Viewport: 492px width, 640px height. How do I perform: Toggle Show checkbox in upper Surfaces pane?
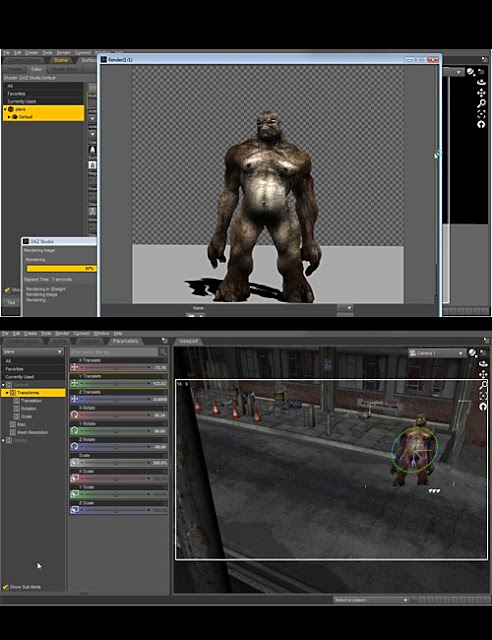click(x=7, y=290)
